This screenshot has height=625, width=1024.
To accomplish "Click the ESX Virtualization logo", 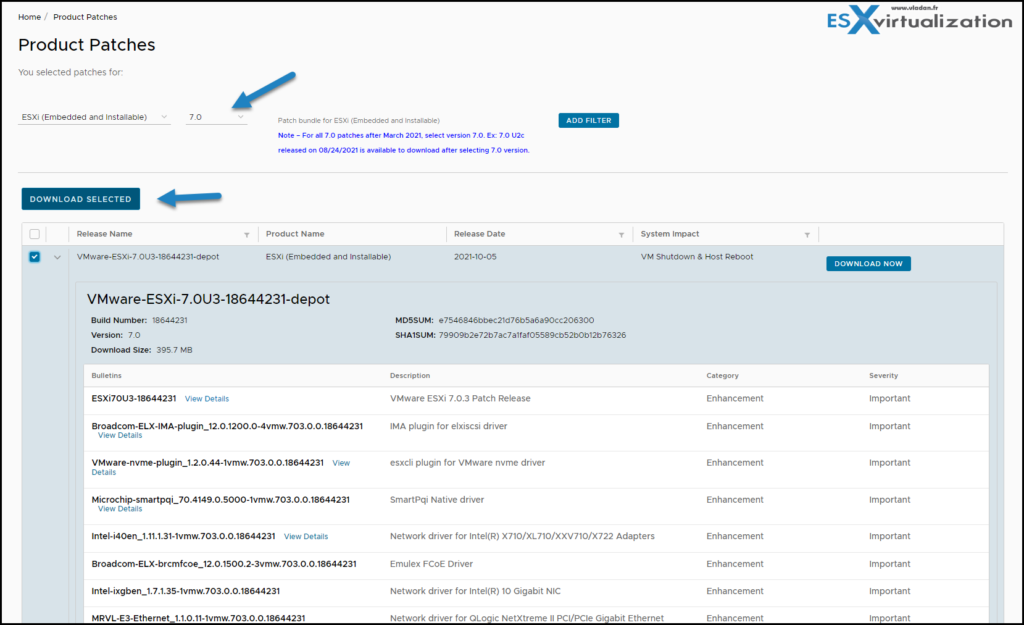I will point(918,19).
